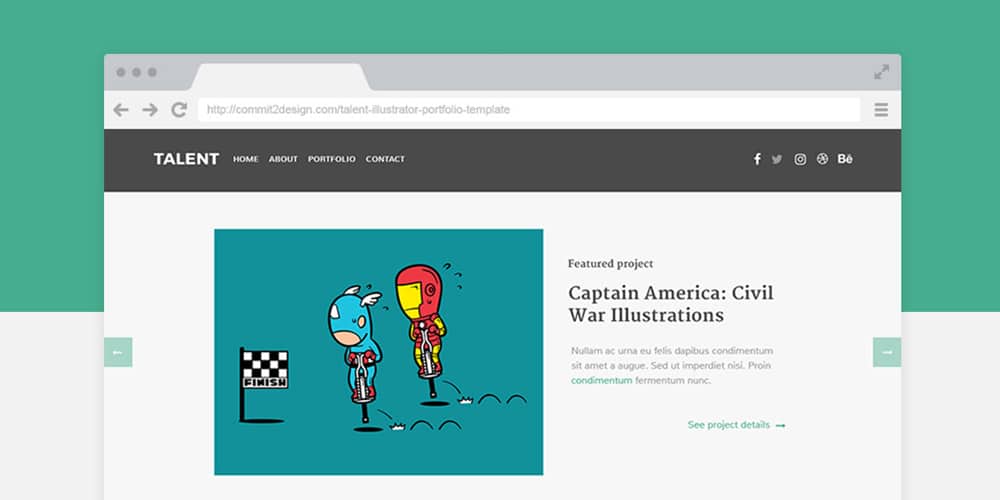Open the featured project illustration image

379,352
